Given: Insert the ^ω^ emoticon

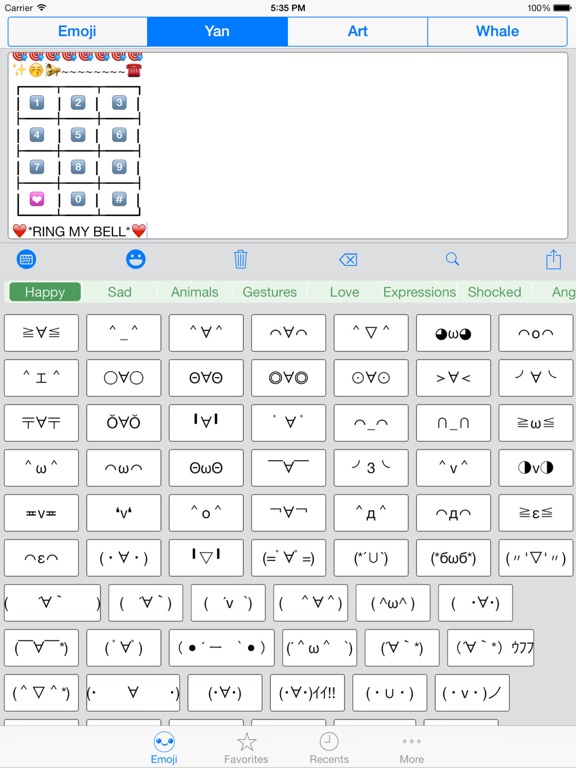Looking at the screenshot, I should pos(41,468).
